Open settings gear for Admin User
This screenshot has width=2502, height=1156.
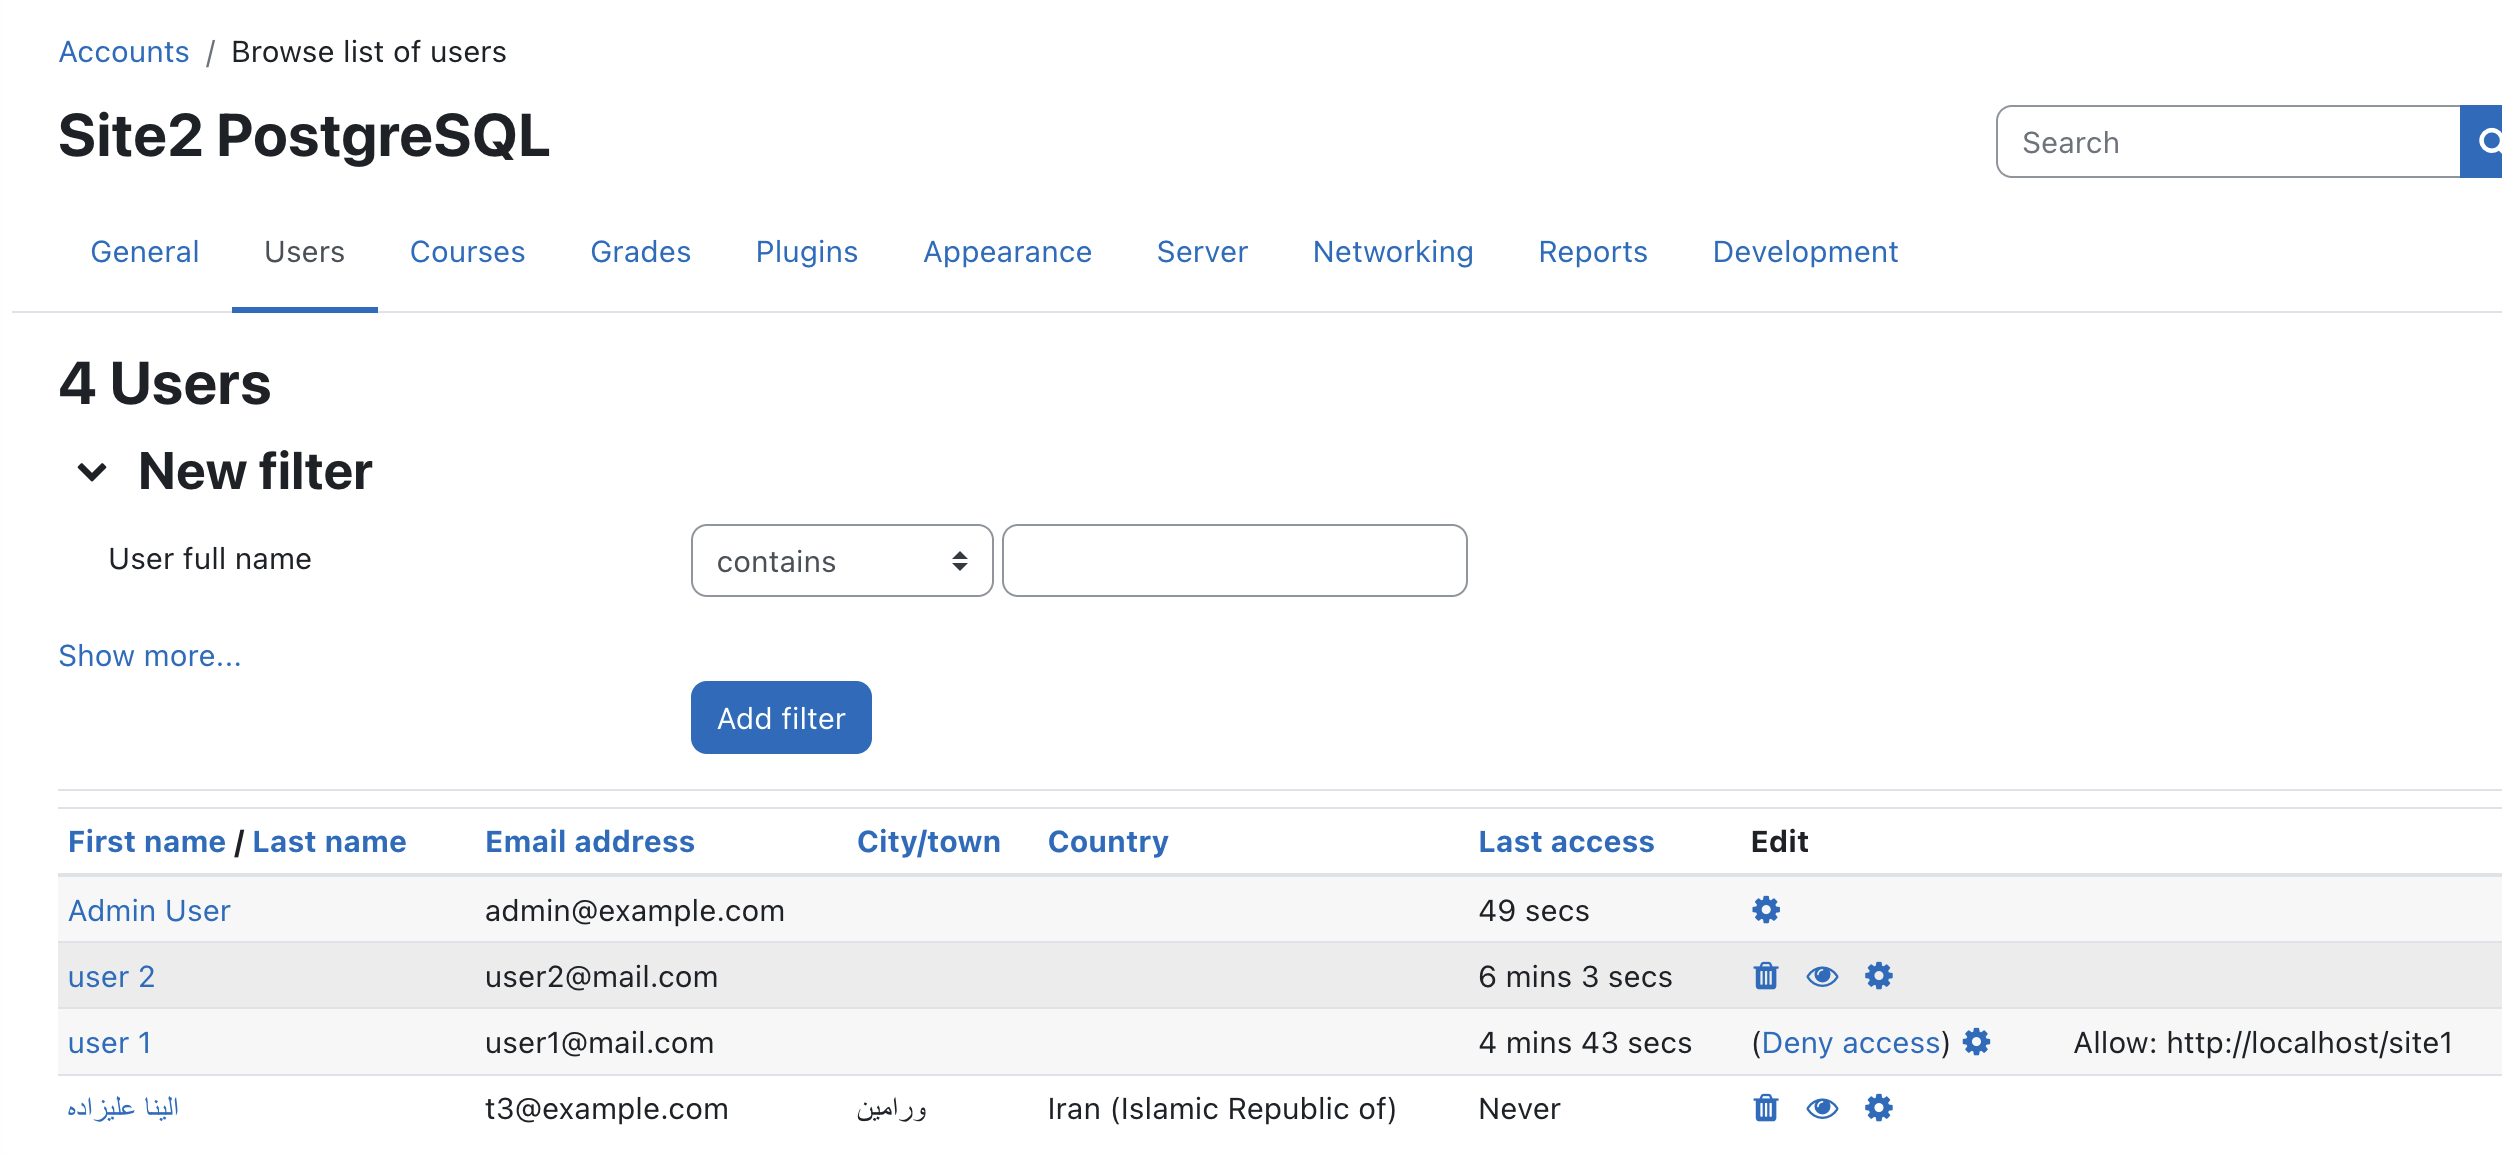1766,910
